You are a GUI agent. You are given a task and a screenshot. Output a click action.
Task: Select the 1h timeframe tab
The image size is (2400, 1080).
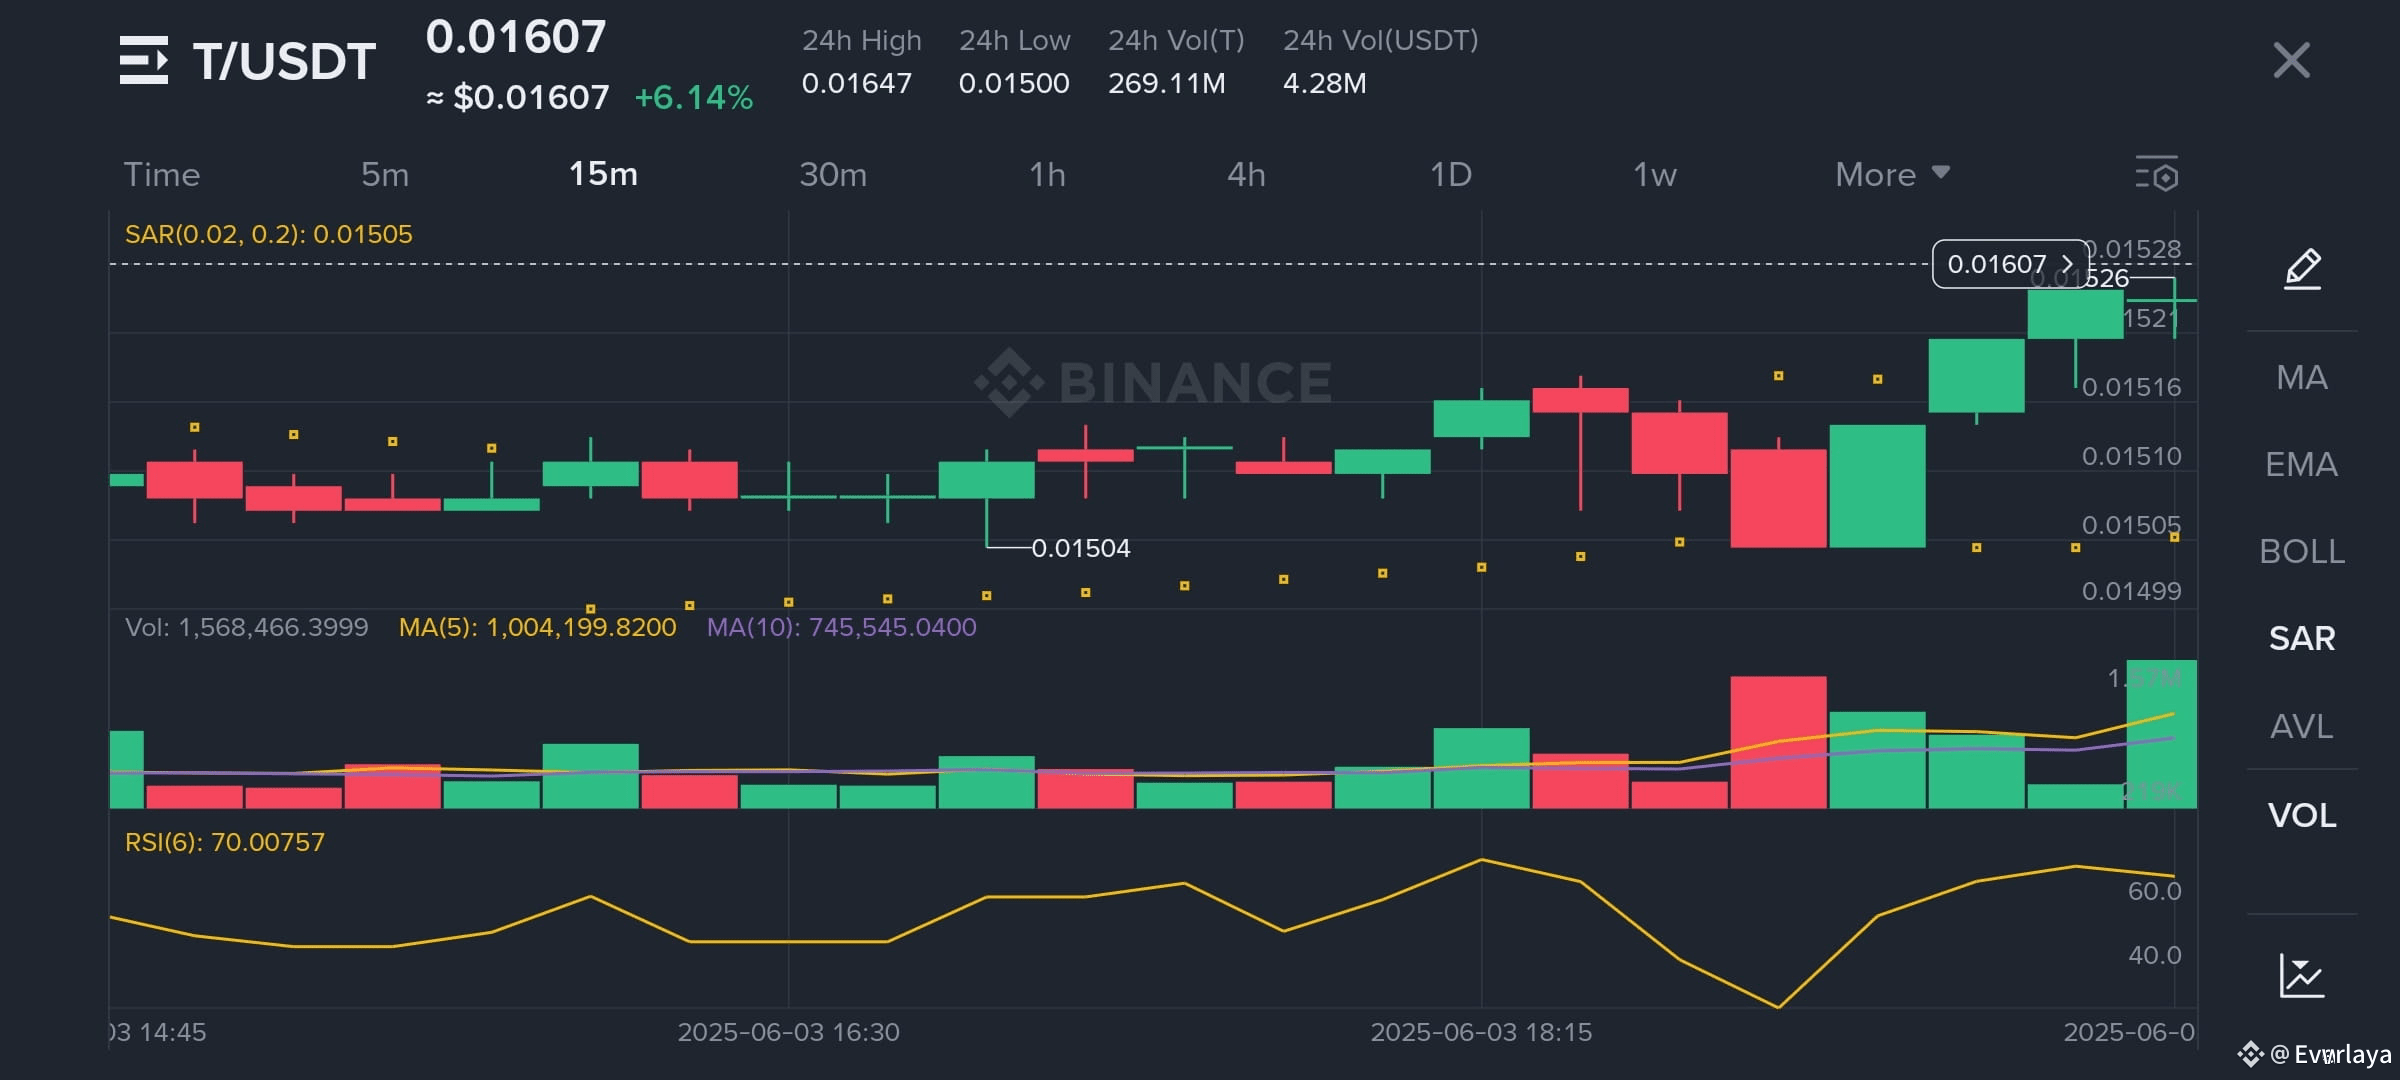point(1047,175)
